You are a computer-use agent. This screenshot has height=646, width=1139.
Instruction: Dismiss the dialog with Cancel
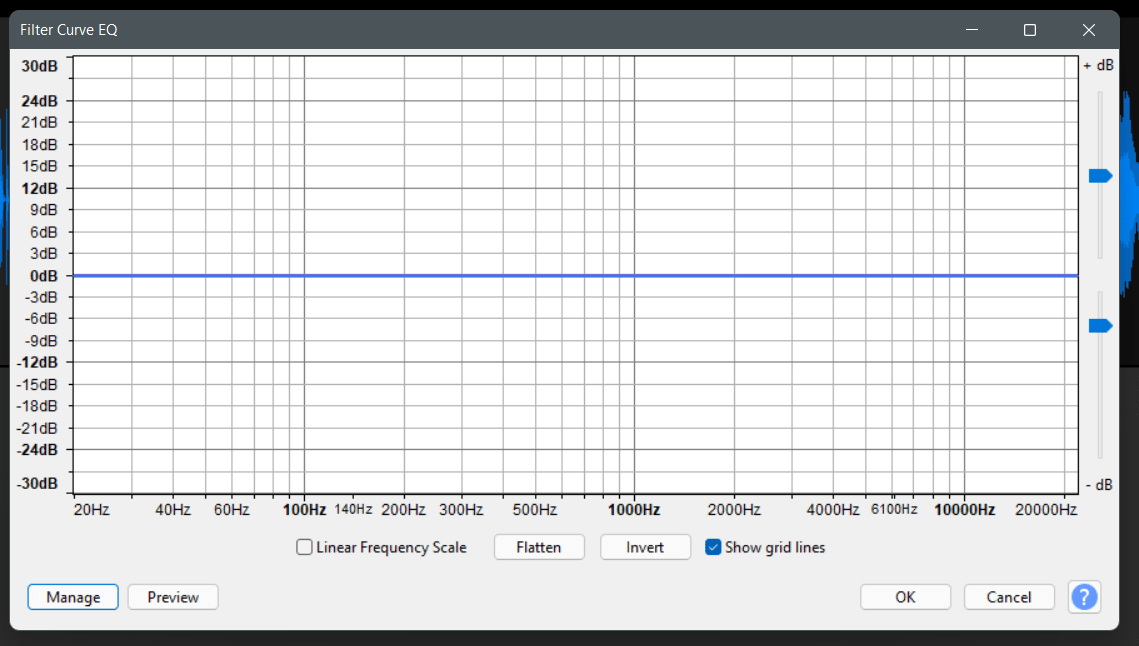tap(1009, 597)
